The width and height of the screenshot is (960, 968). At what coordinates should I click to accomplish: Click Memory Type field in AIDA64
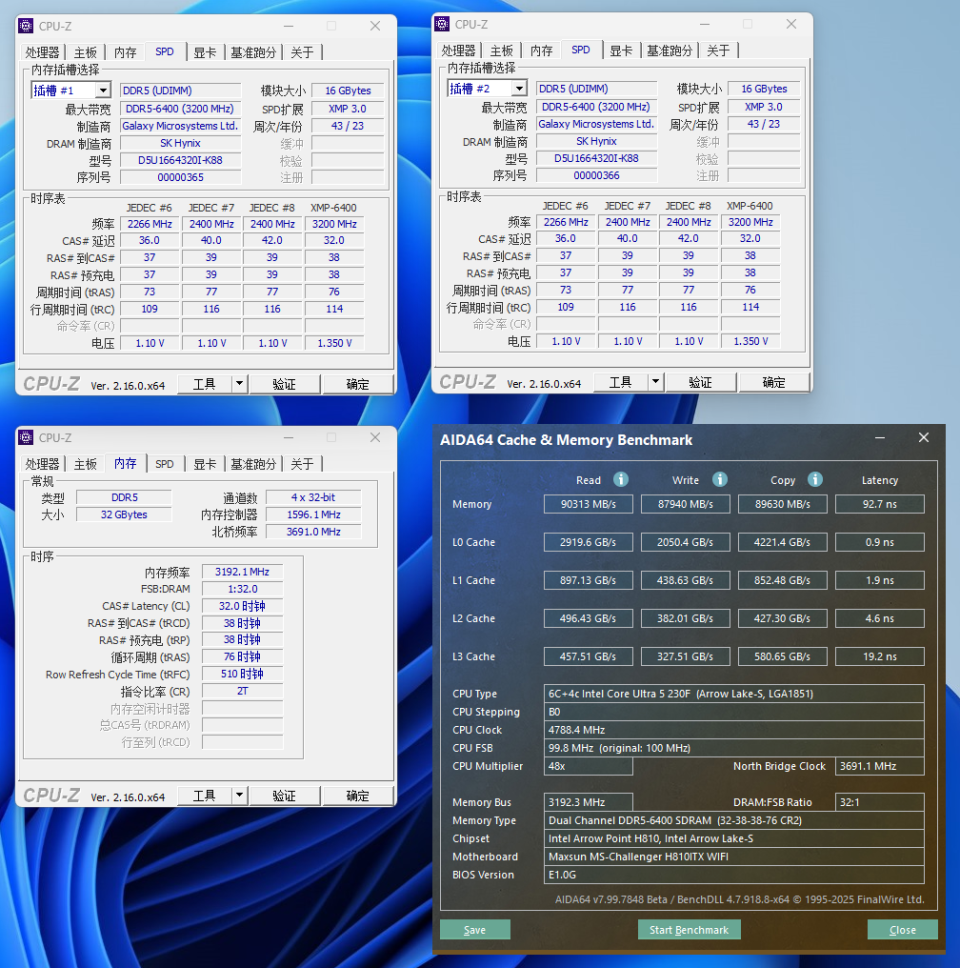coord(734,820)
